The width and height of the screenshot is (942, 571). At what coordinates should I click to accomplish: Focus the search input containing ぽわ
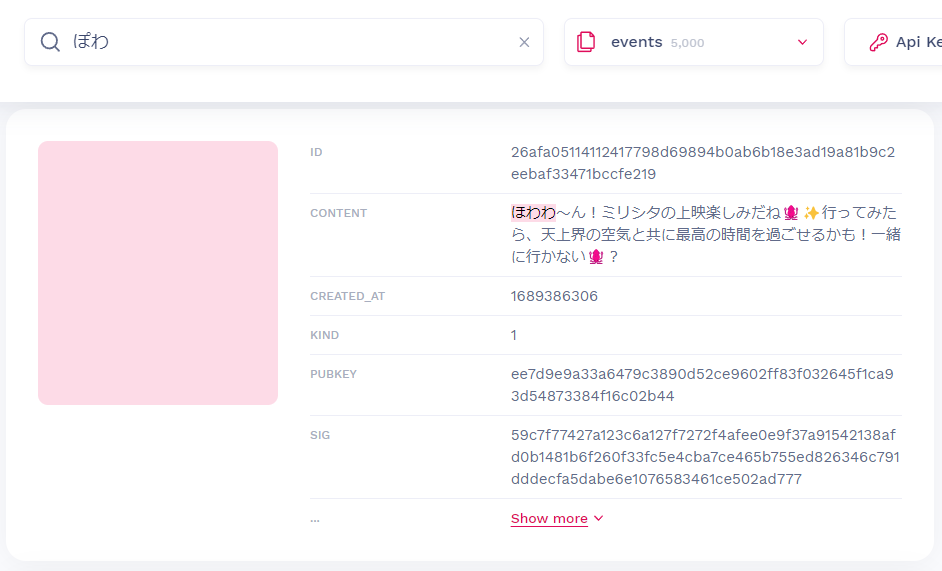290,42
